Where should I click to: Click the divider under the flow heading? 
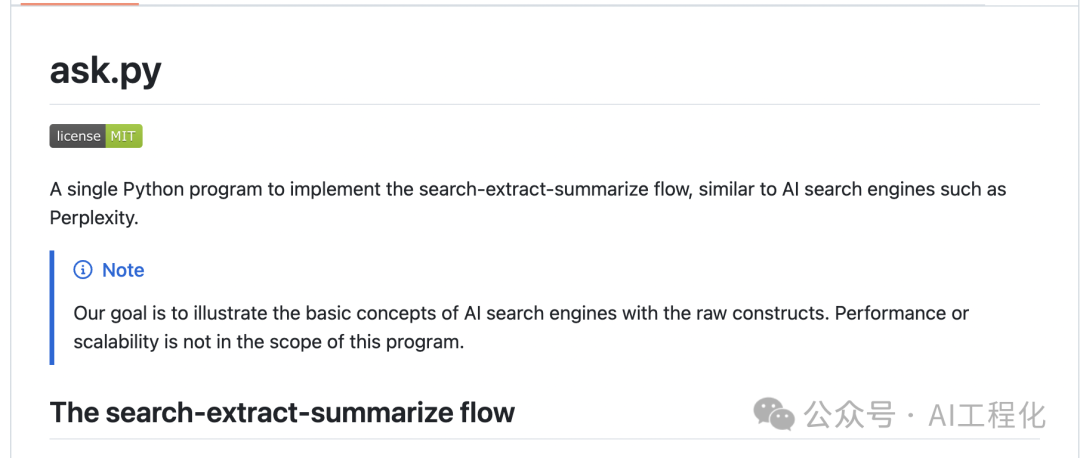(544, 439)
